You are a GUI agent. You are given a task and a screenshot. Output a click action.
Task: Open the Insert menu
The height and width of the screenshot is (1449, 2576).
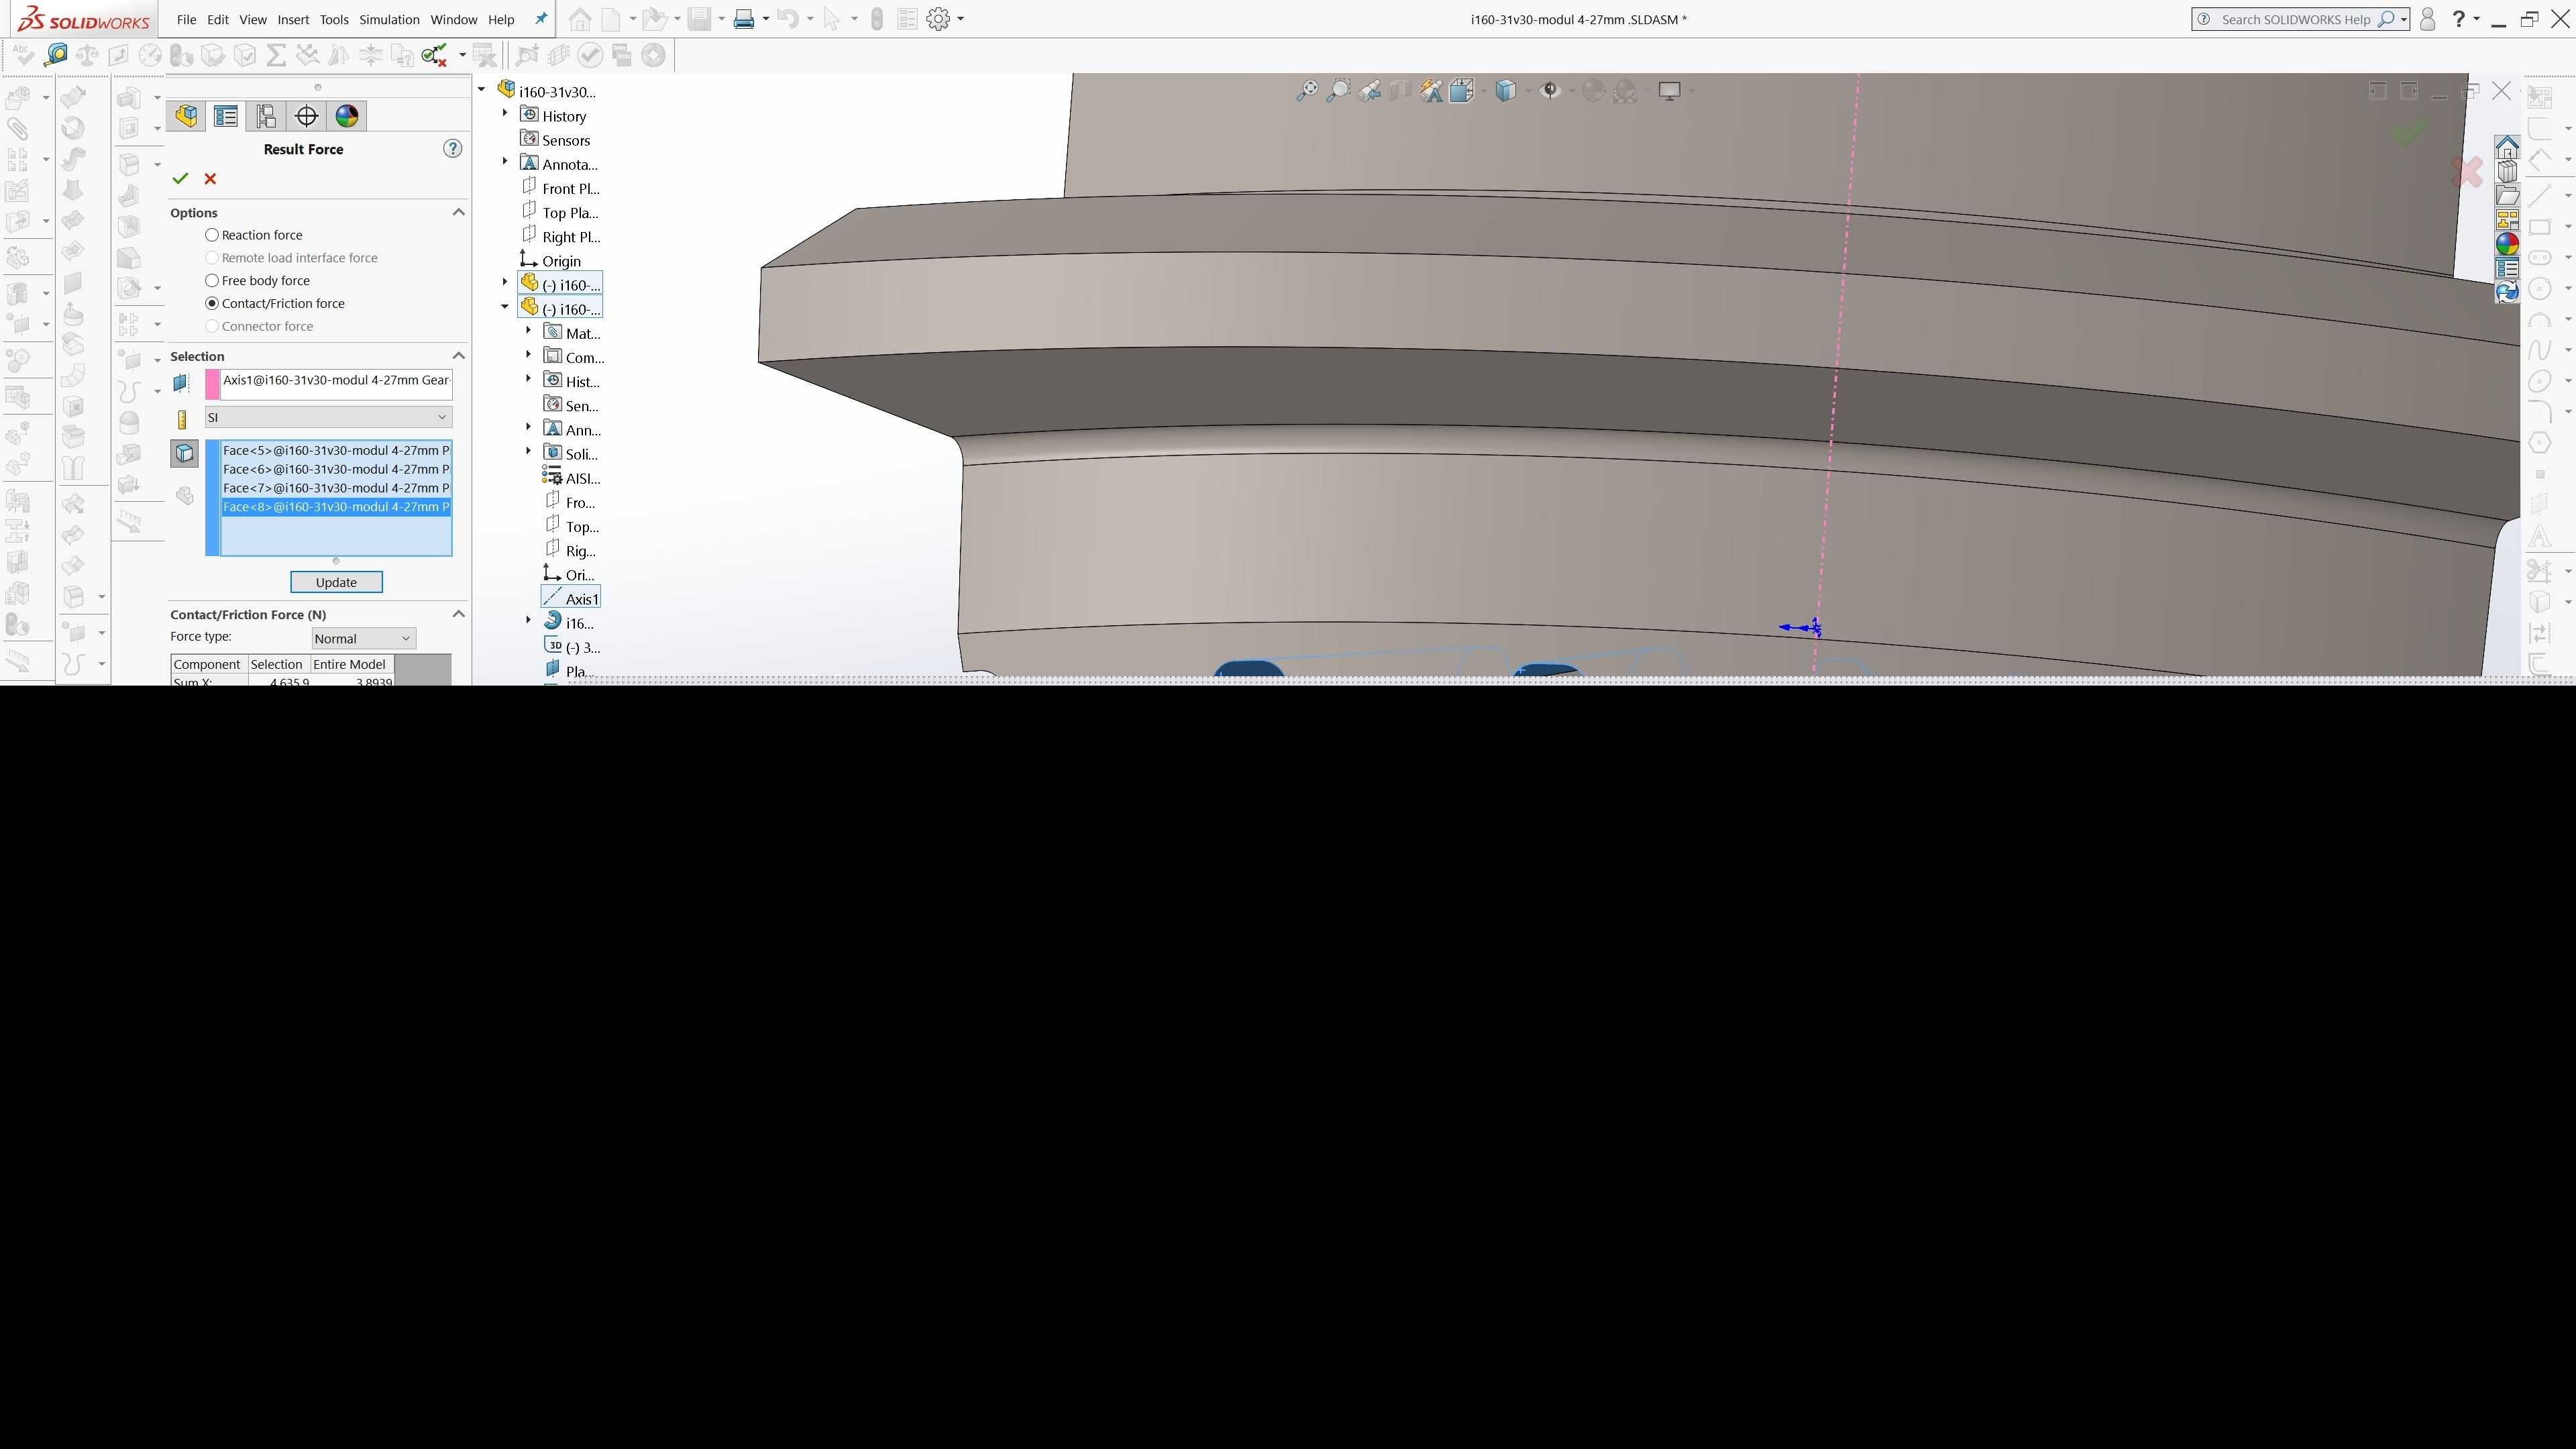(293, 19)
